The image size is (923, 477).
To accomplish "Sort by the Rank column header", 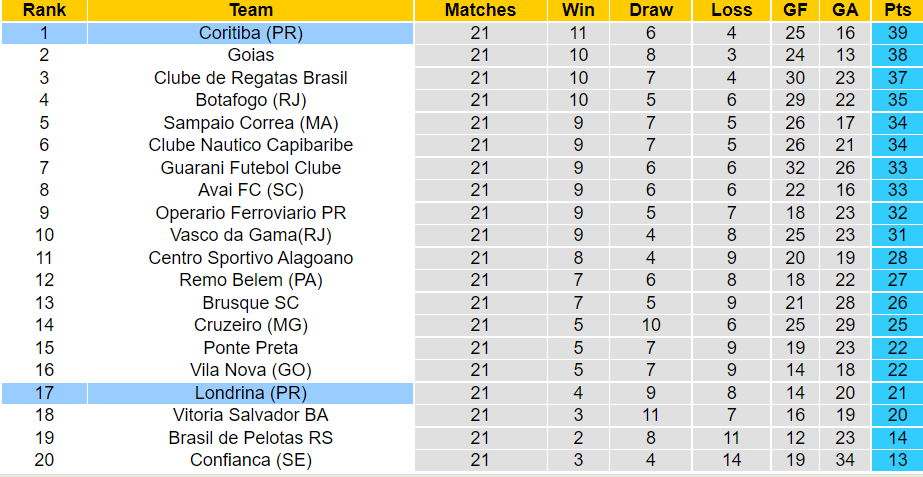I will [44, 10].
